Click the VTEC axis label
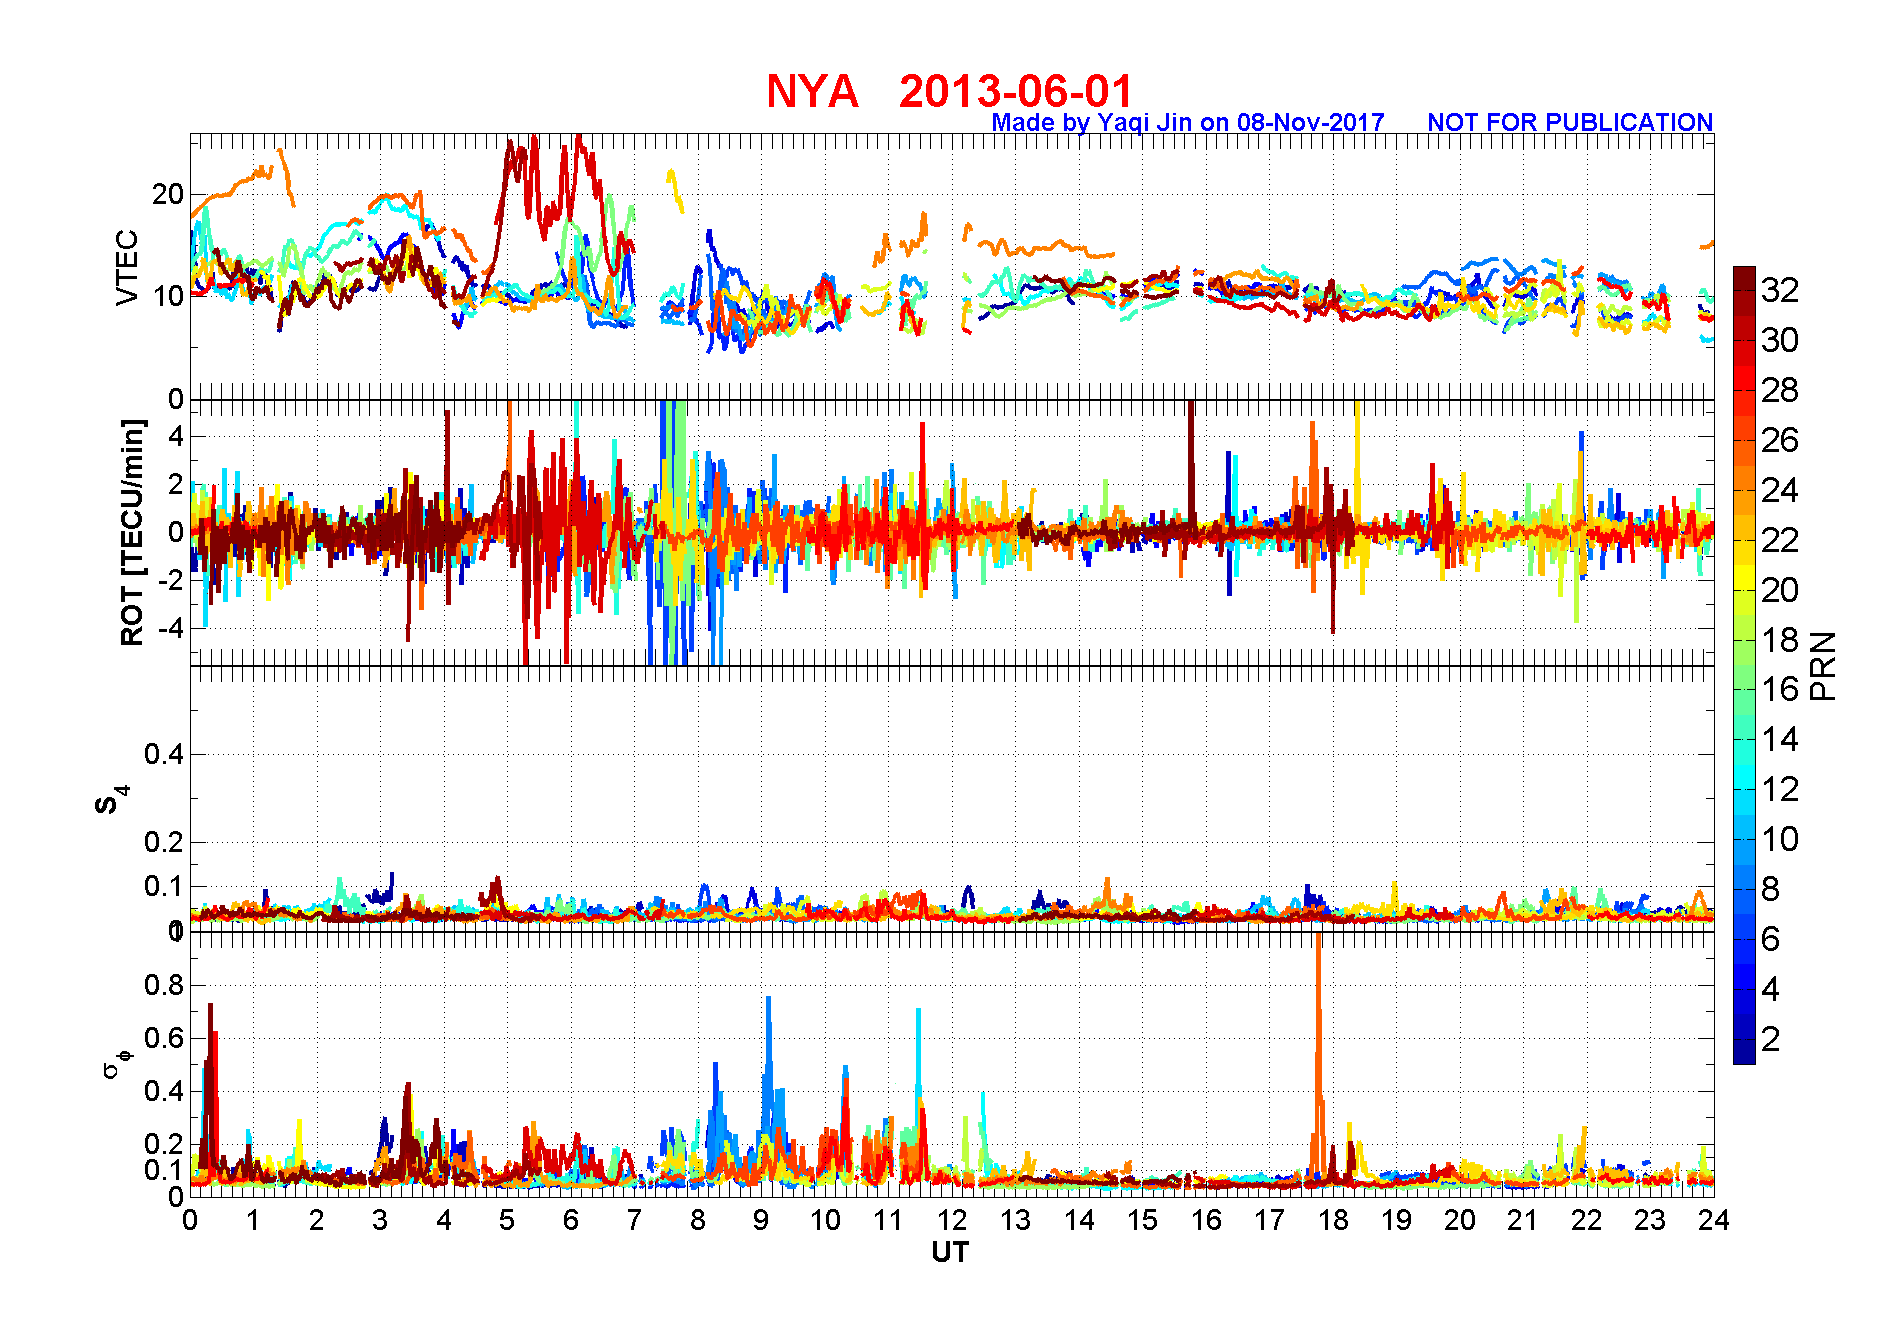Viewport: 1904px width, 1330px height. (127, 267)
